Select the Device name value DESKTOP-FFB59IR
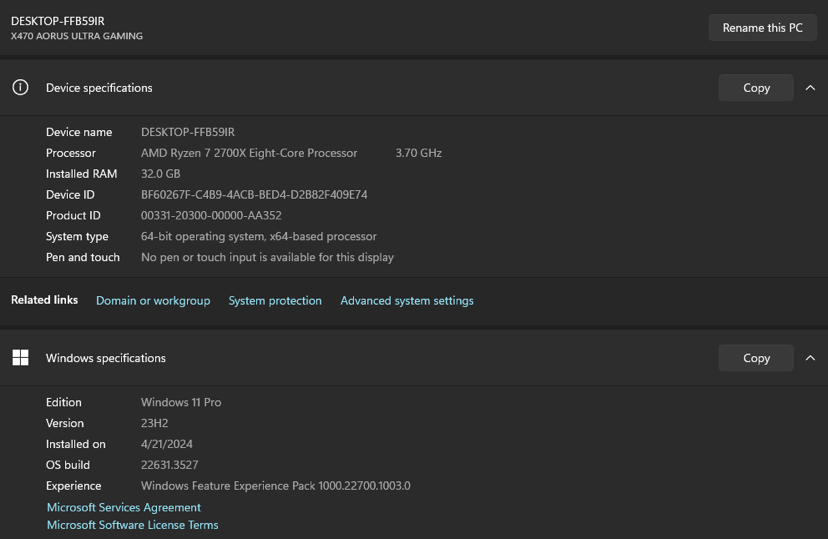This screenshot has height=539, width=828. pyautogui.click(x=187, y=132)
